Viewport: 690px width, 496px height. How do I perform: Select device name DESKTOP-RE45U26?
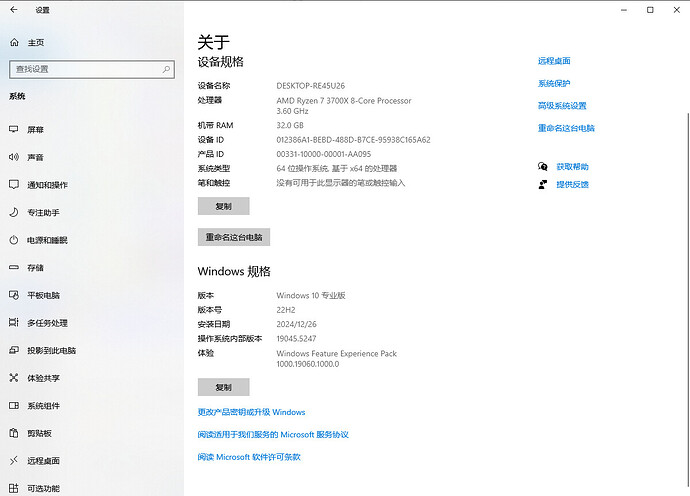coord(311,86)
